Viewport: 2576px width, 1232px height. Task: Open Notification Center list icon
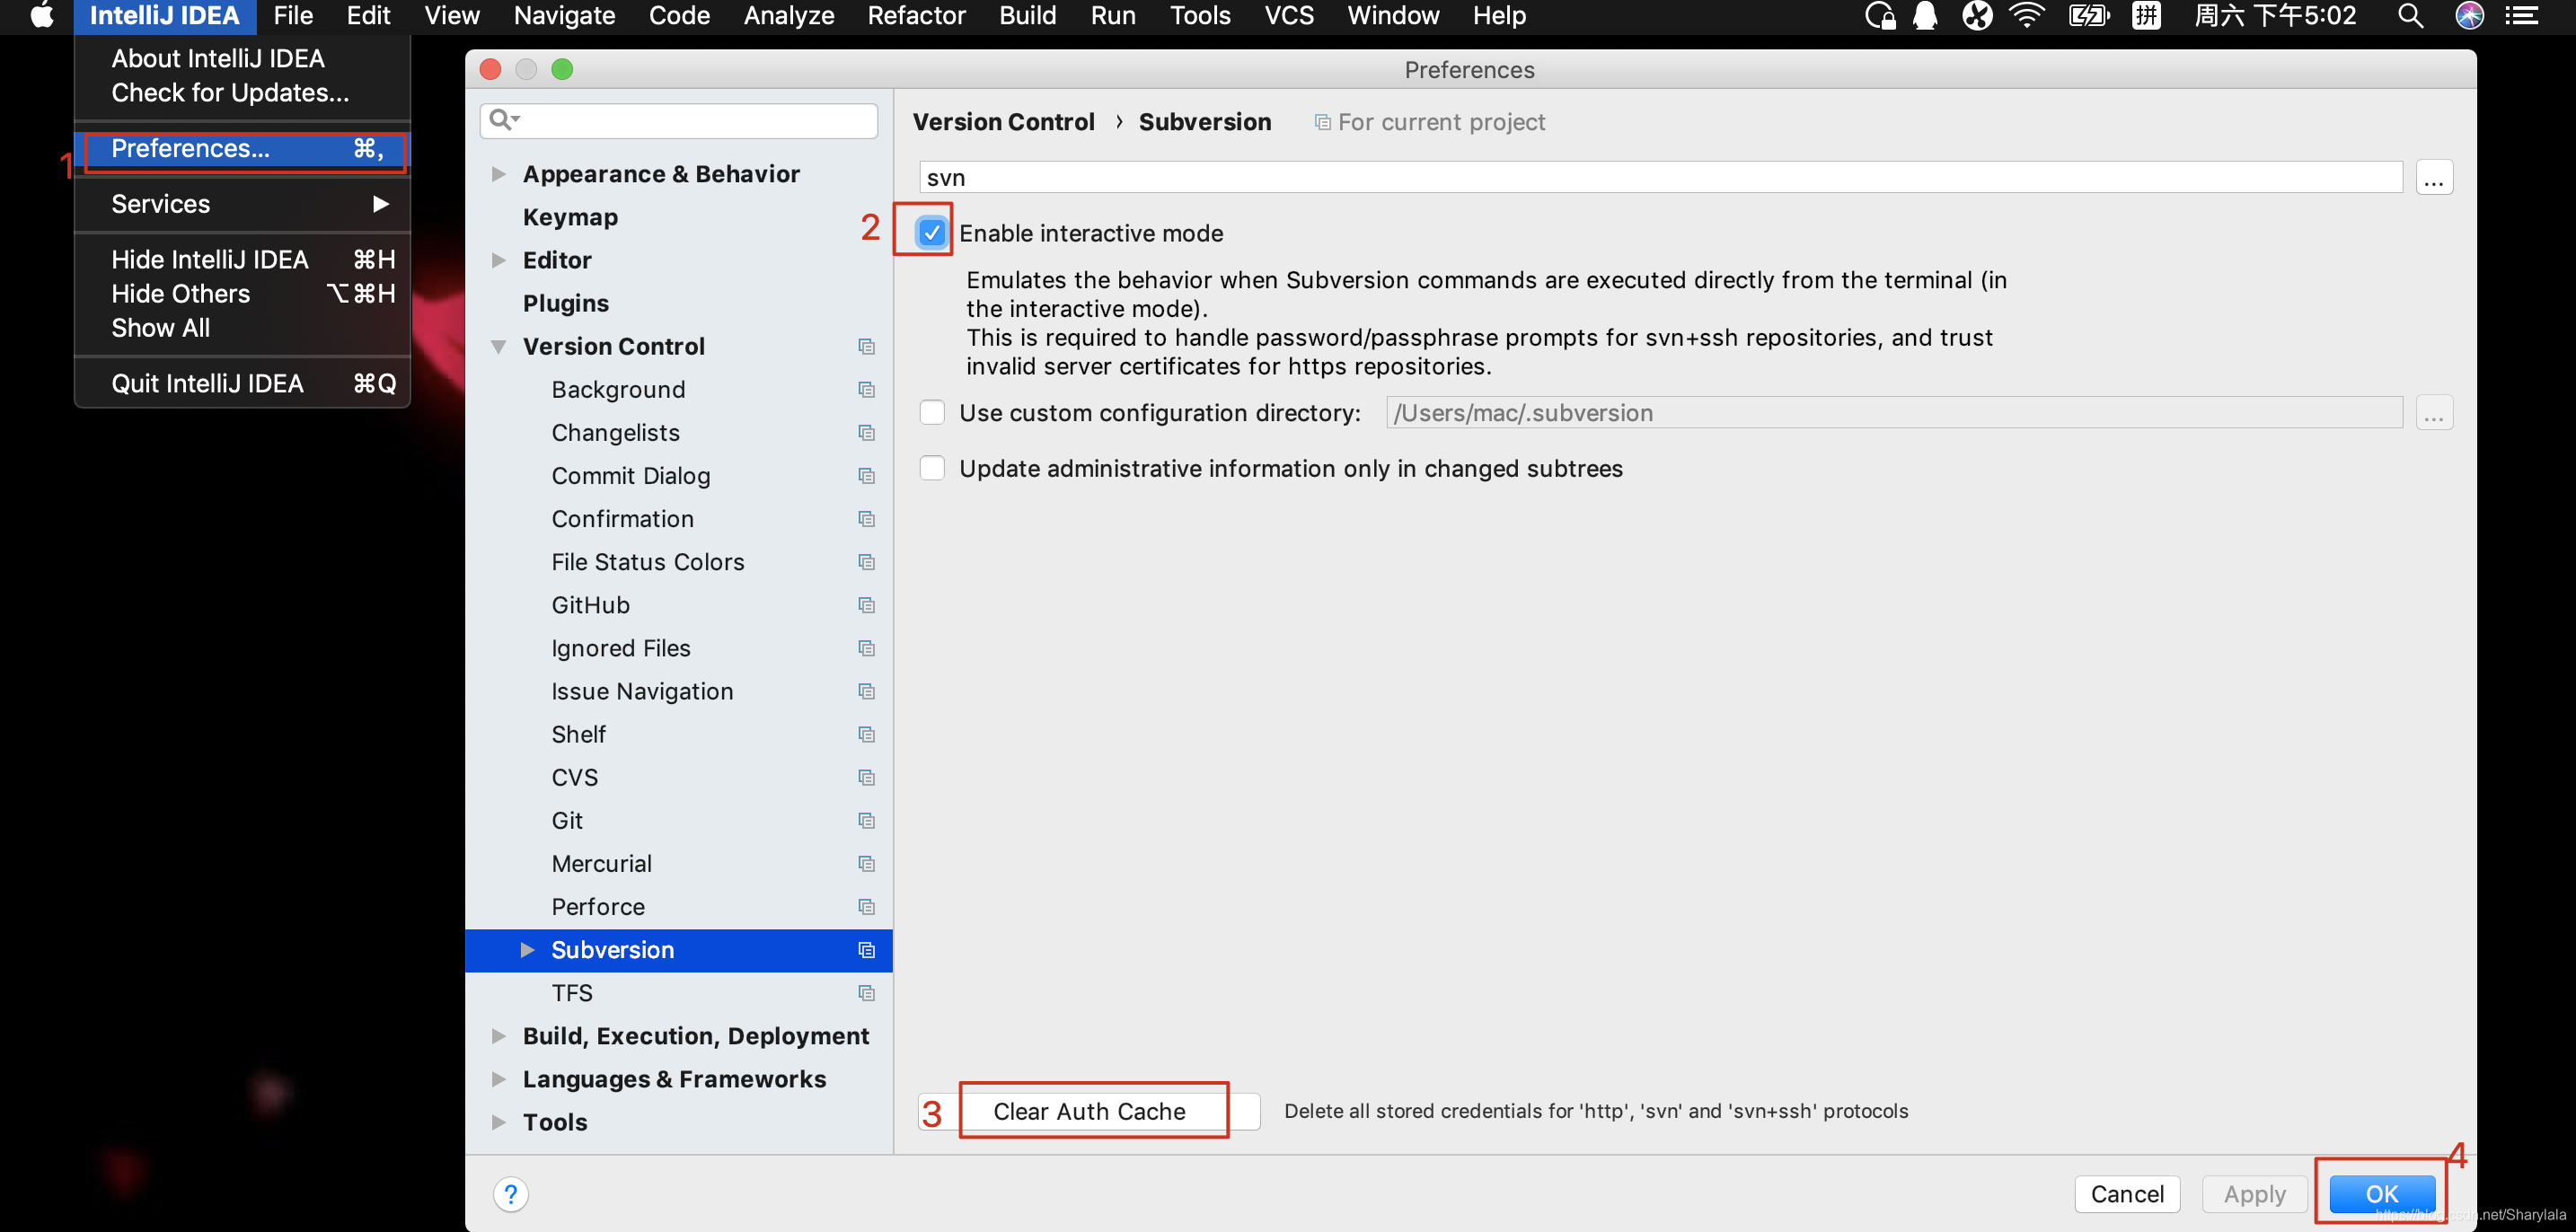(2522, 16)
